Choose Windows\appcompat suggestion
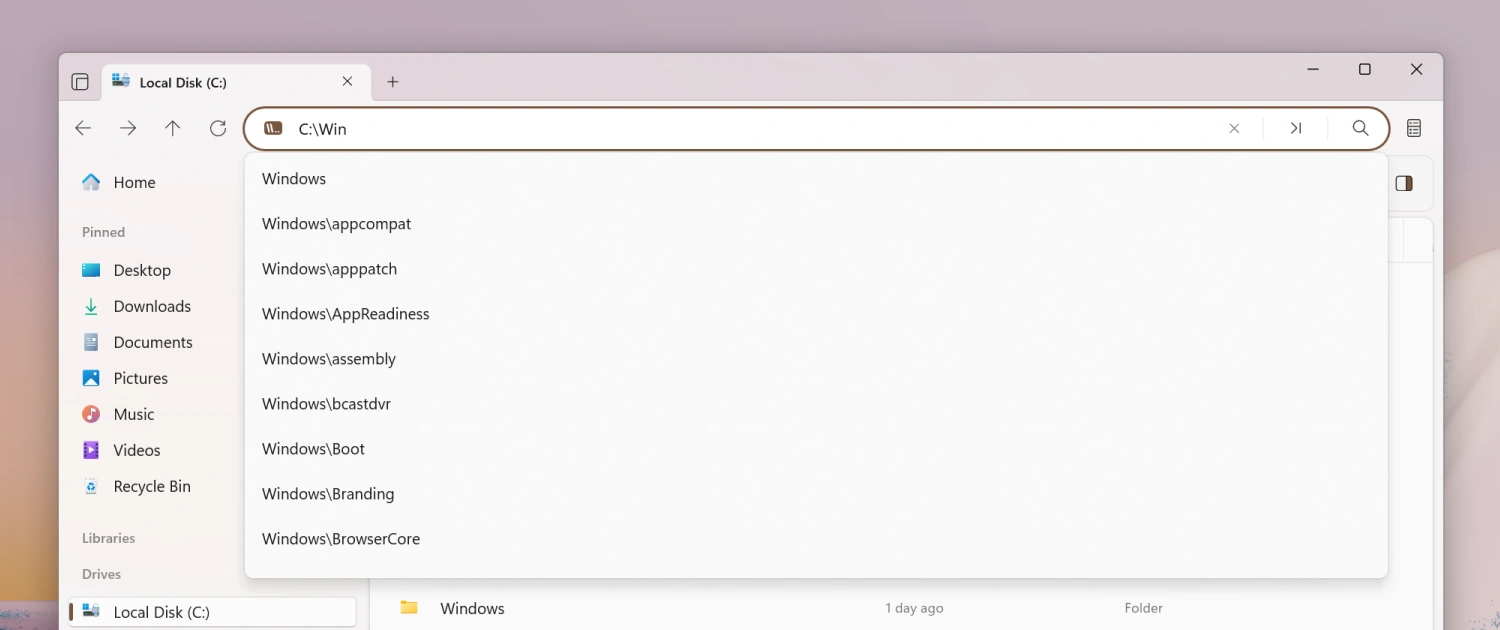The image size is (1500, 630). pyautogui.click(x=336, y=224)
